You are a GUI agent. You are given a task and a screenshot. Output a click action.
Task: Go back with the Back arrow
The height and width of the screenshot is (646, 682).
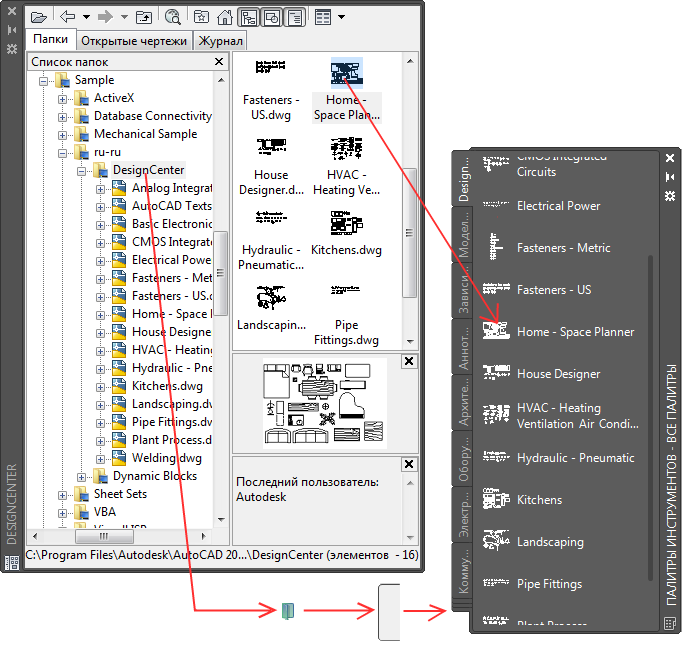coord(67,17)
